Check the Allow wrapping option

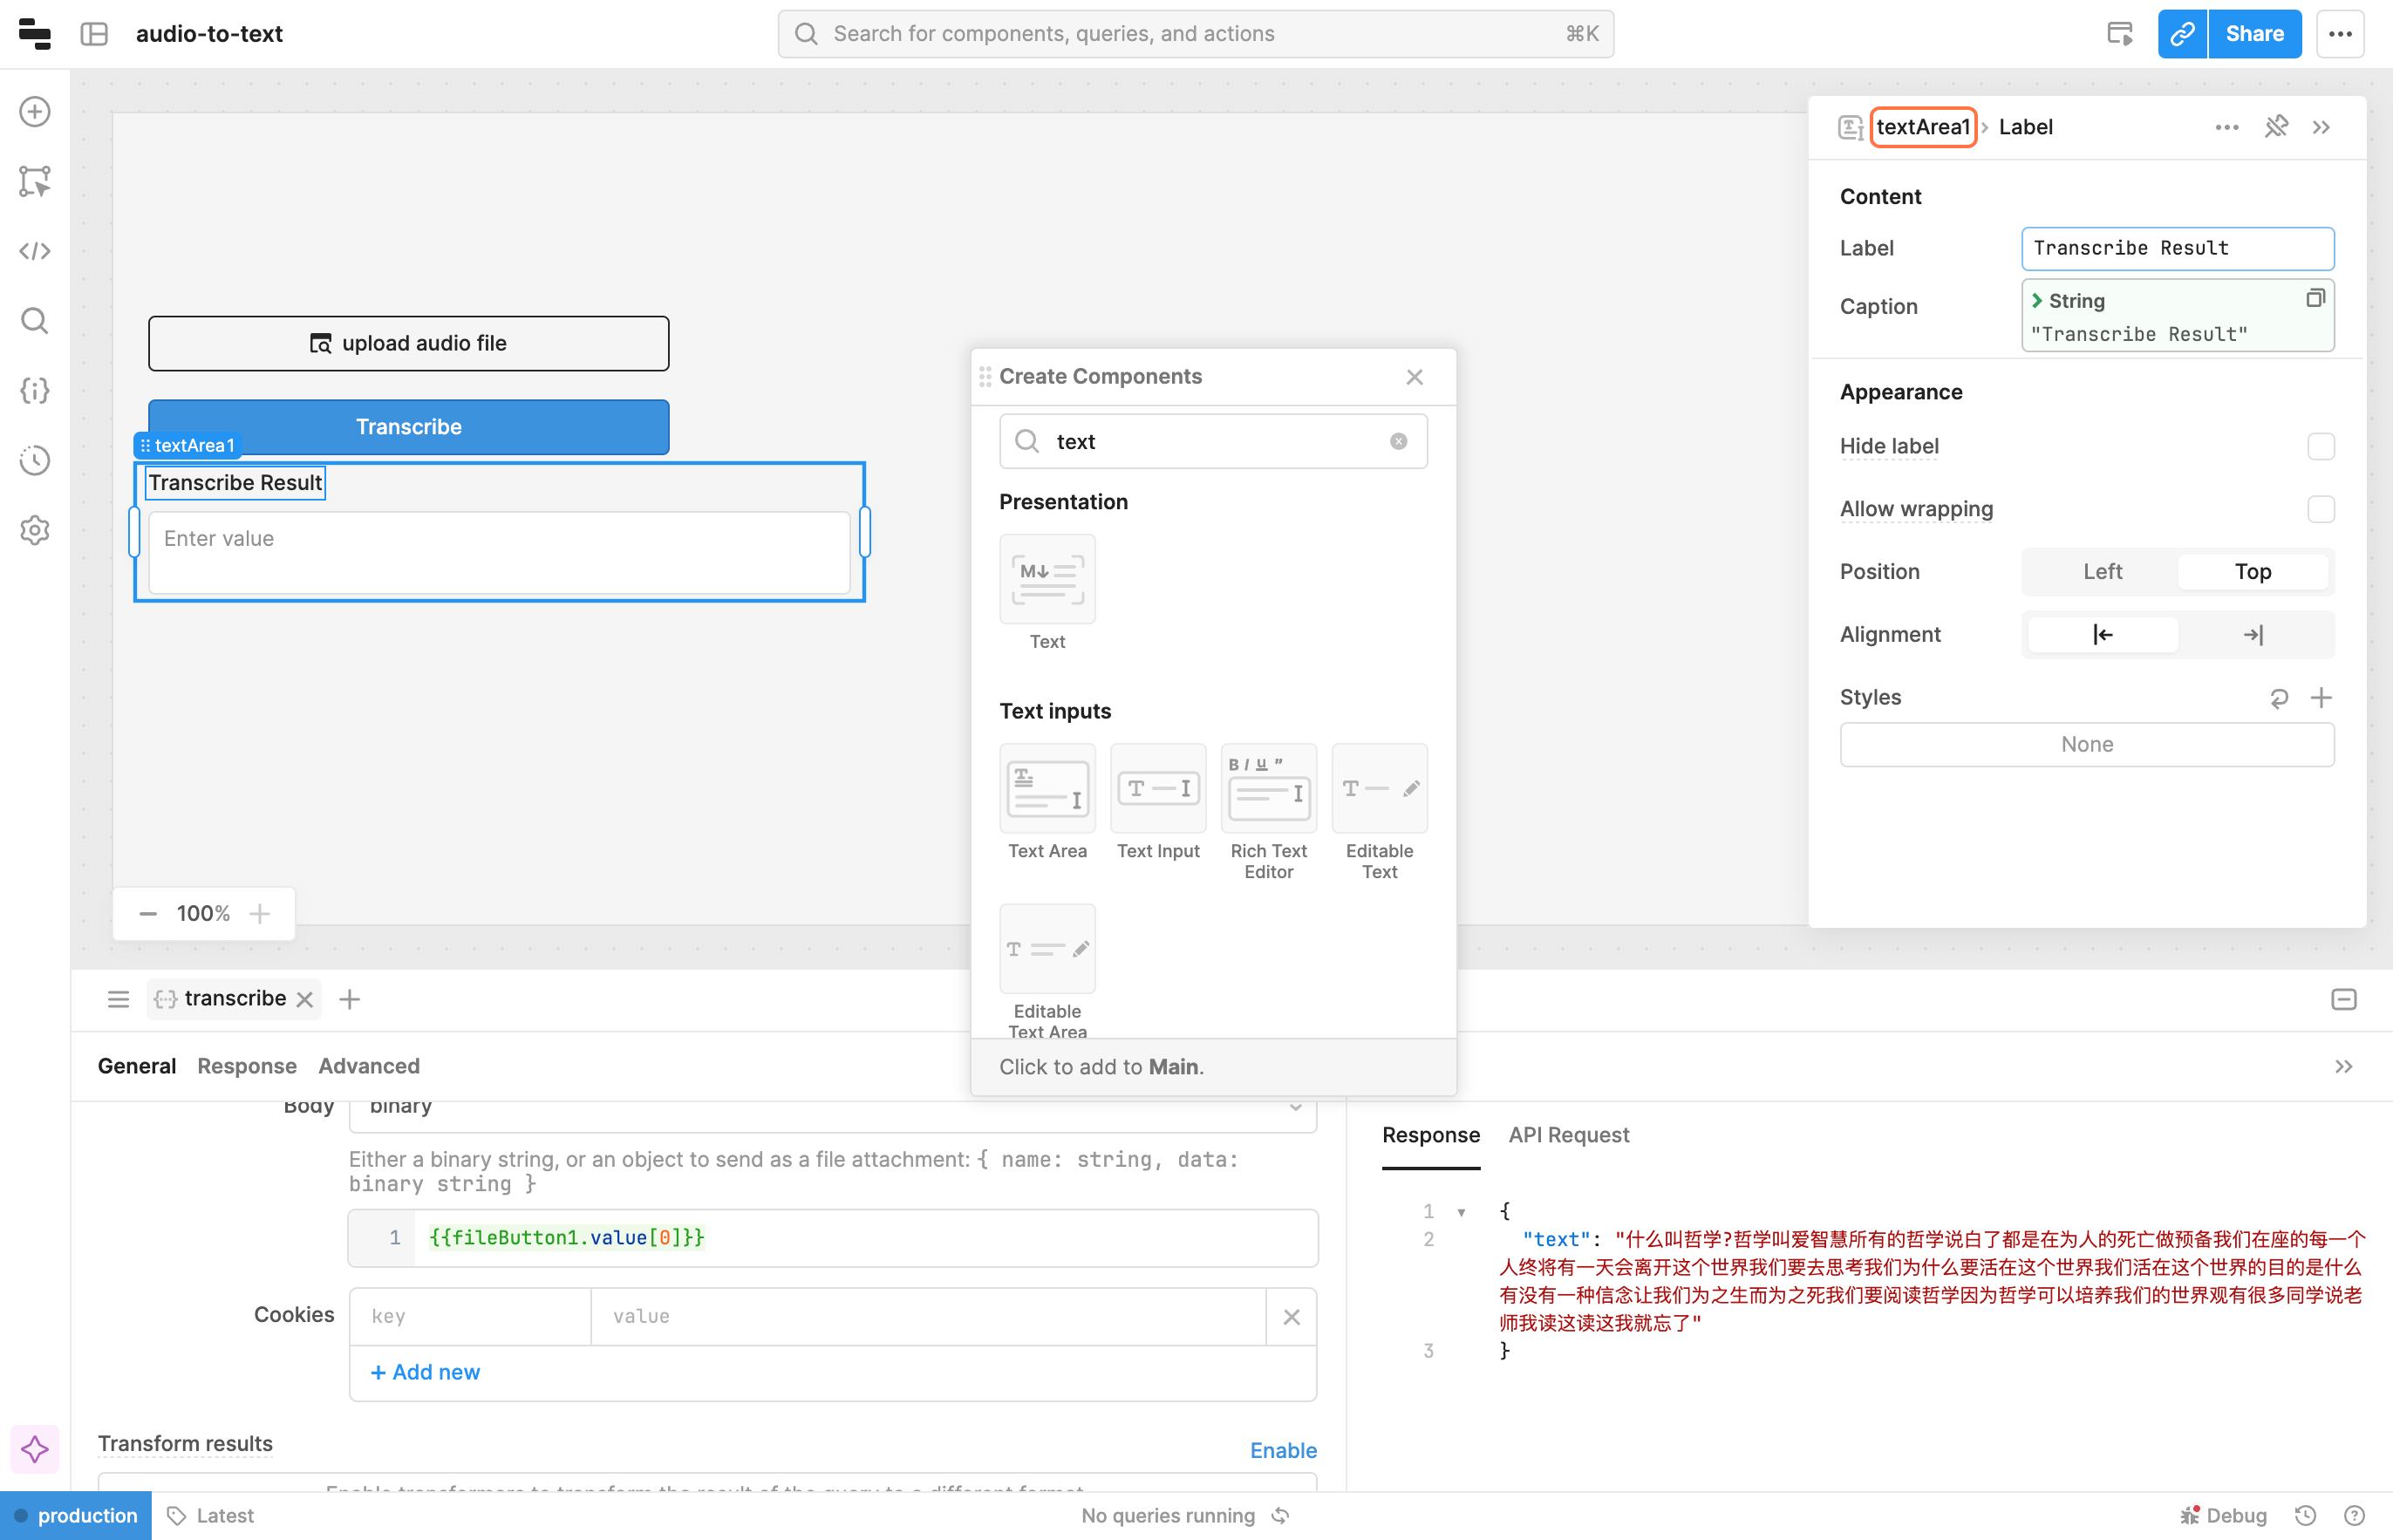tap(2320, 509)
